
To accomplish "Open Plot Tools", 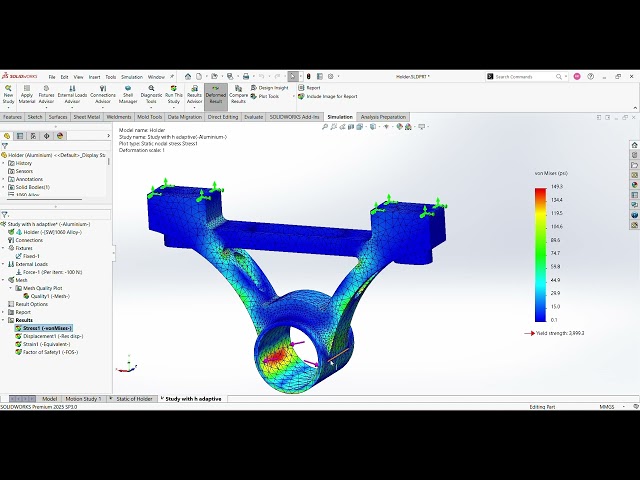I will [x=265, y=97].
